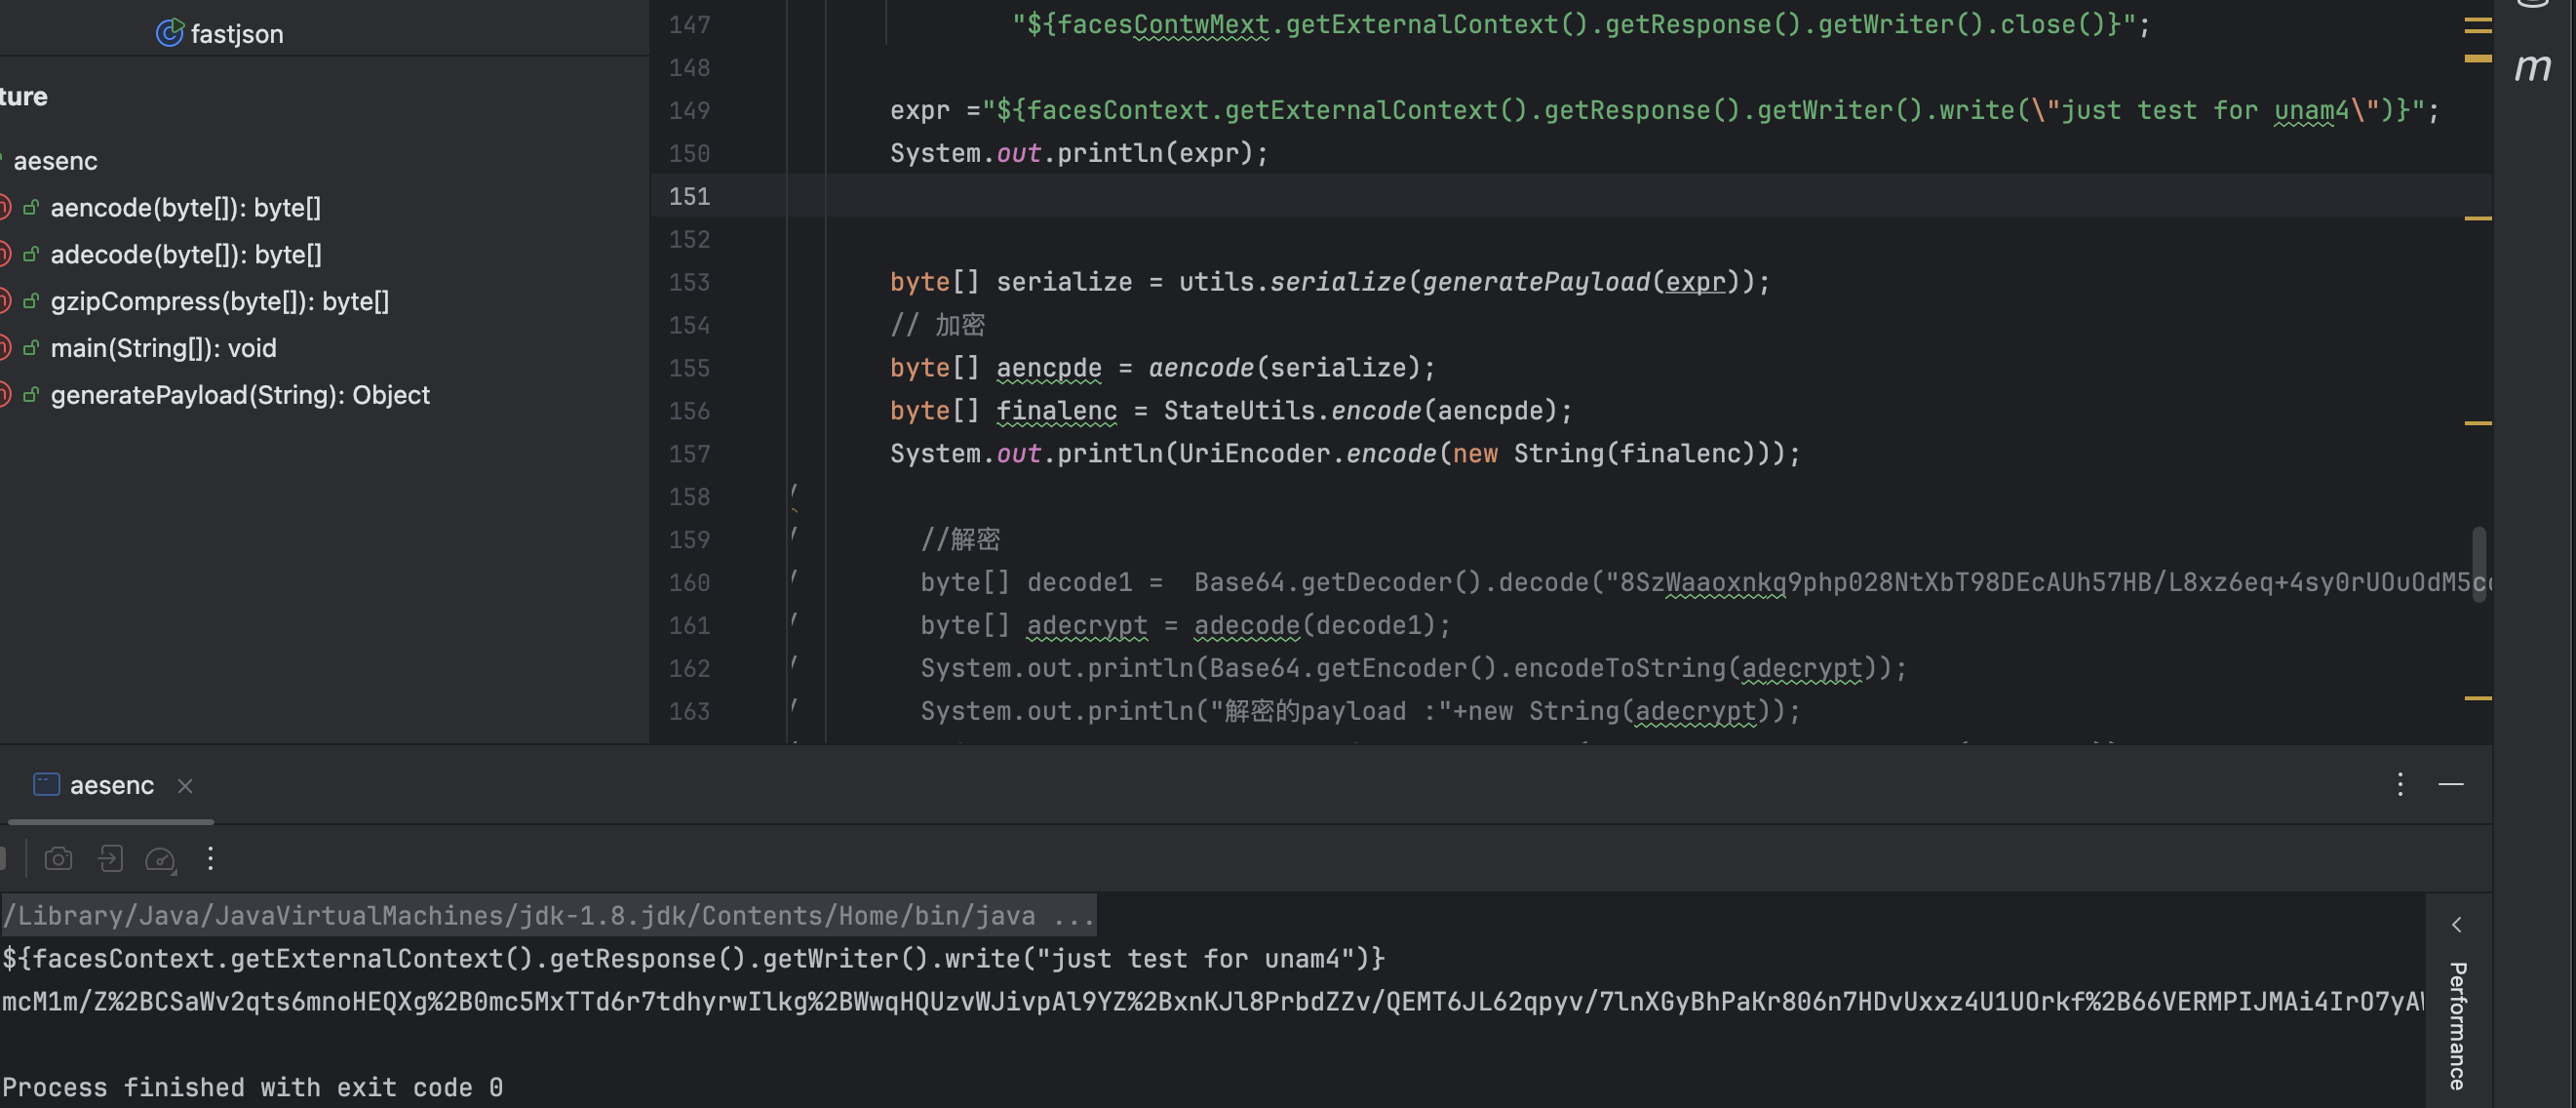Select main method in structure
Screen dimensions: 2576x1108
pyautogui.click(x=163, y=349)
